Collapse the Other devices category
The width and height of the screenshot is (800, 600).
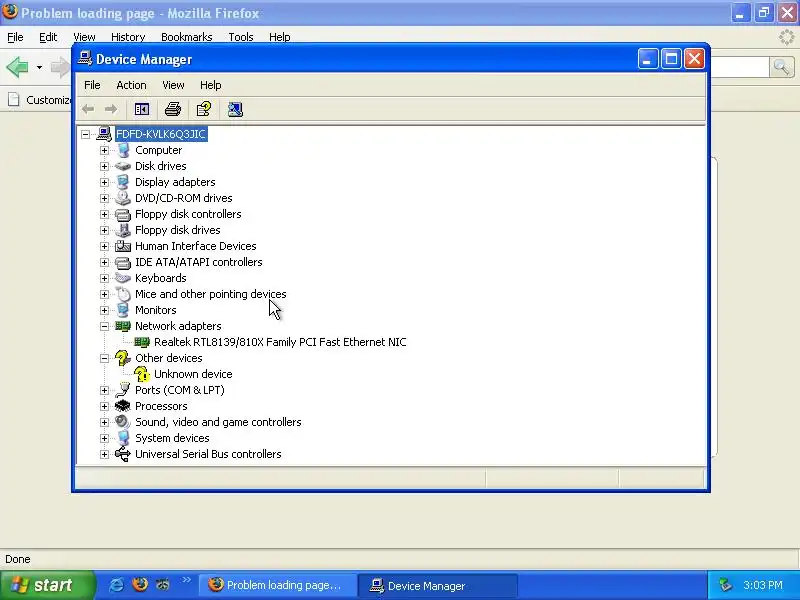pyautogui.click(x=105, y=358)
